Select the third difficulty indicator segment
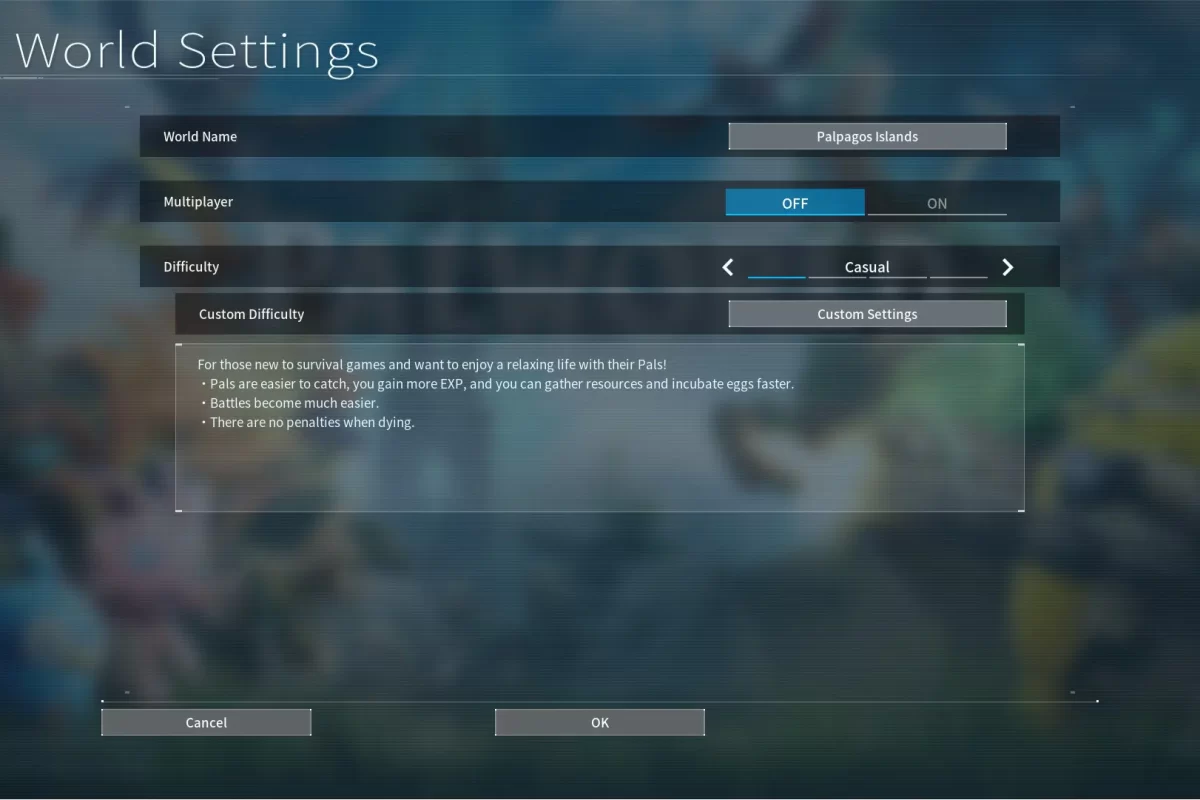 coord(898,276)
